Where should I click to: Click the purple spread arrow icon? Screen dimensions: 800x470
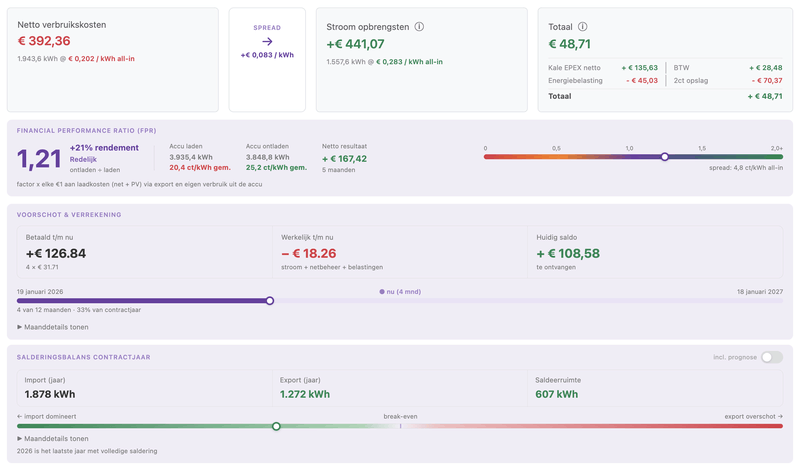point(267,41)
